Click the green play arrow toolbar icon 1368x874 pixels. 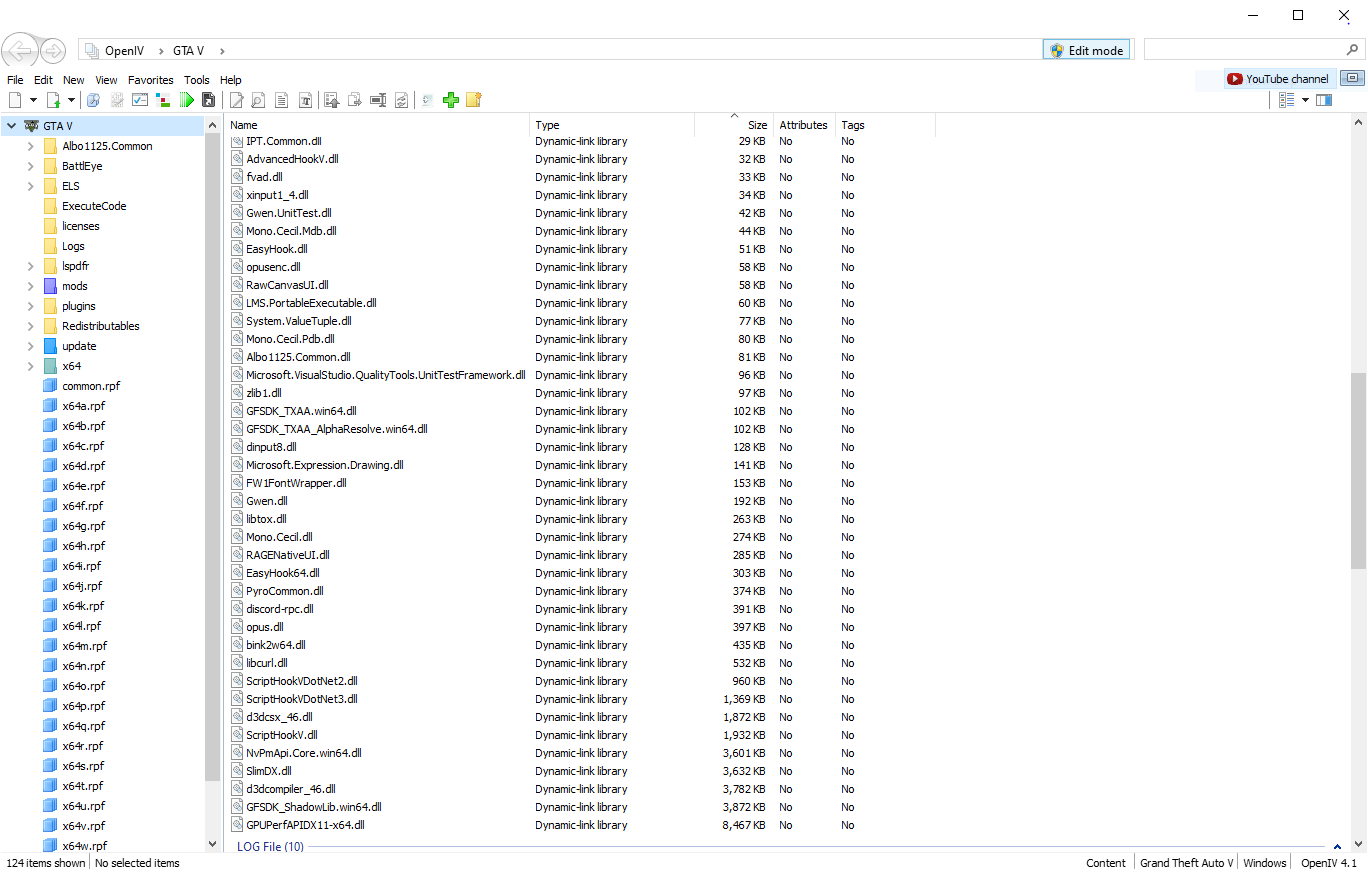pyautogui.click(x=186, y=100)
